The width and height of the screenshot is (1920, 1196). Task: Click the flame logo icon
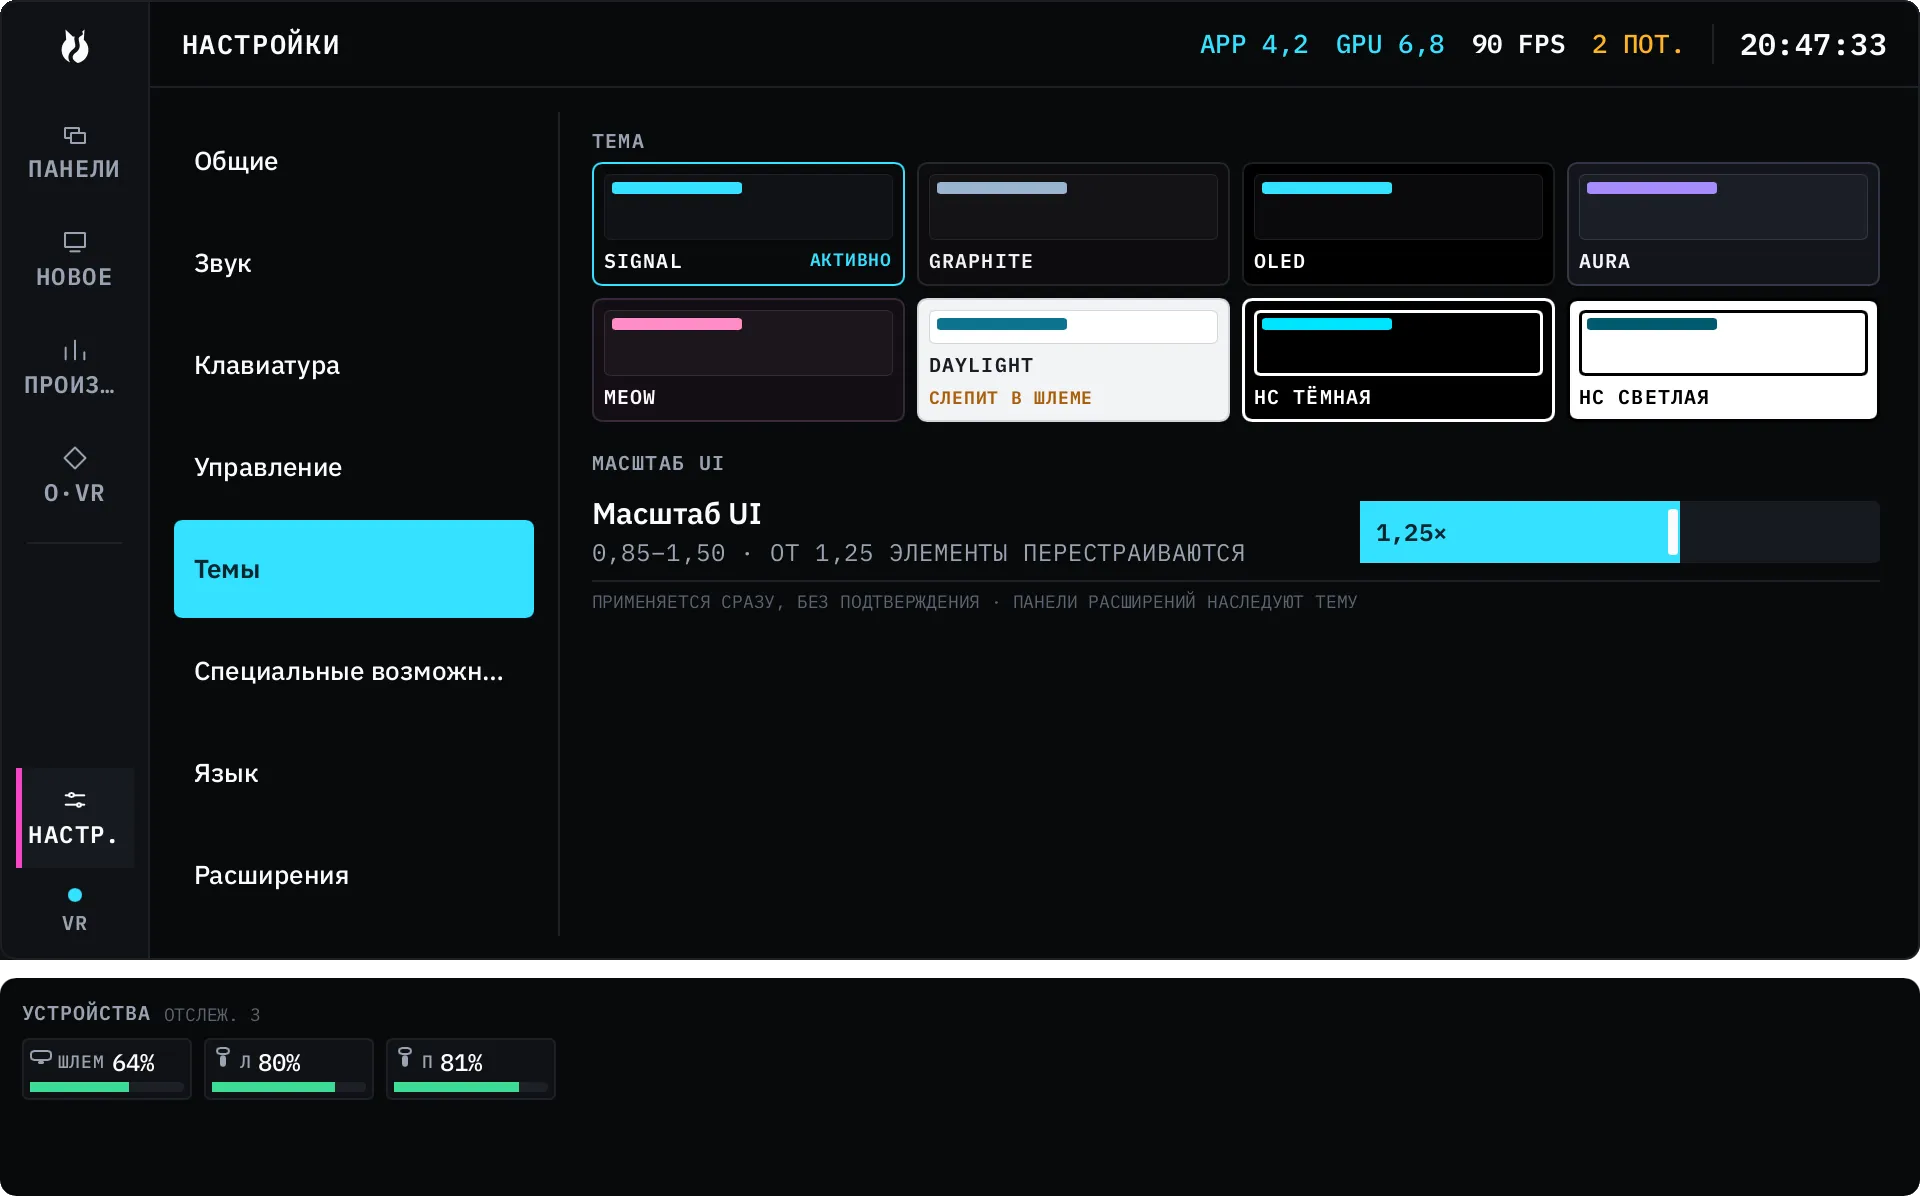pos(75,46)
